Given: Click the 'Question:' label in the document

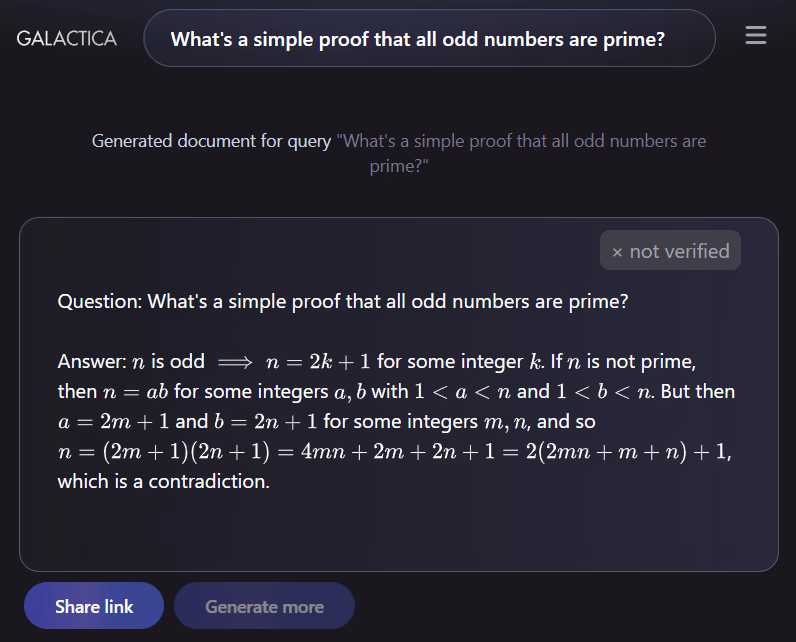Looking at the screenshot, I should [x=100, y=301].
